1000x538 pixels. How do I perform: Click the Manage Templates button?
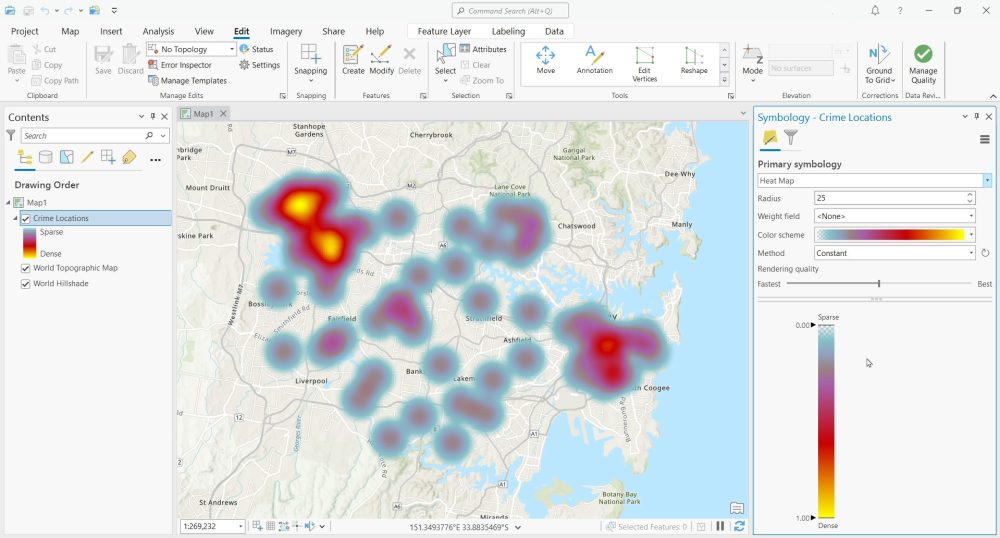(188, 81)
